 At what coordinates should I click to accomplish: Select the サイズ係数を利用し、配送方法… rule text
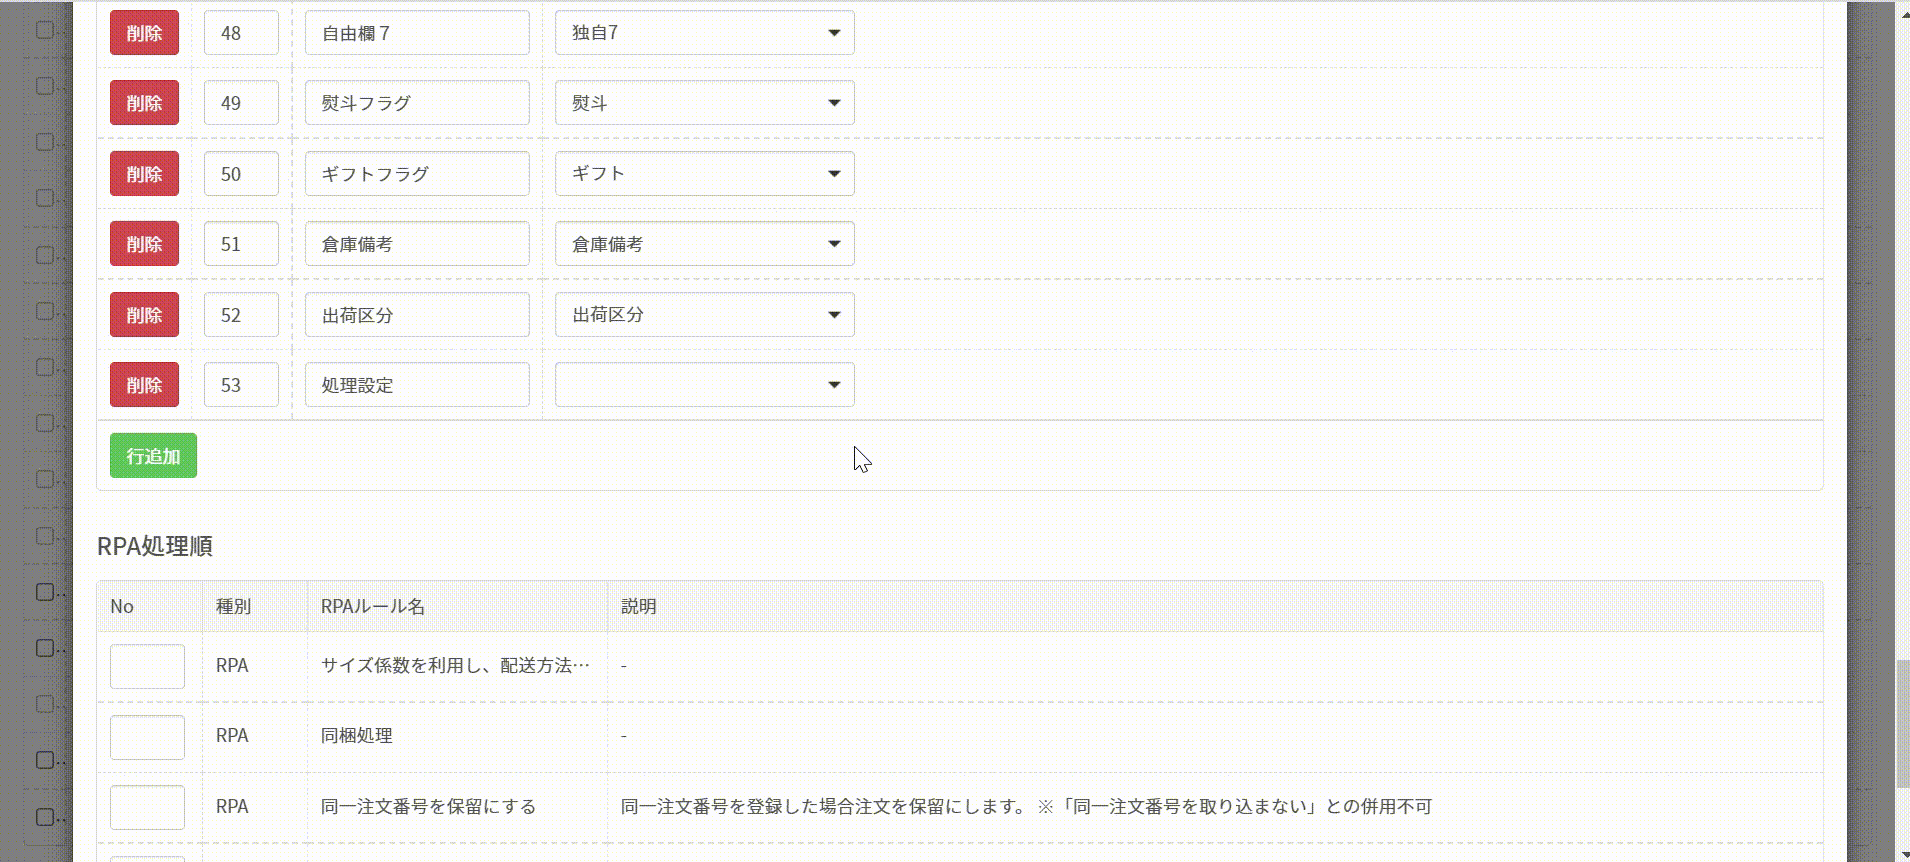pos(455,665)
